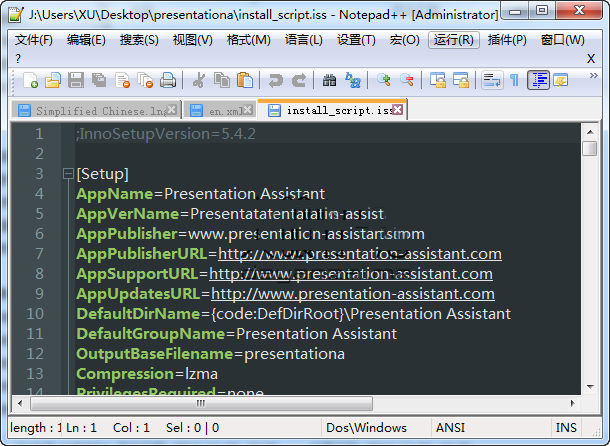Open the 搜索(S) menu
Screen dimensions: 610x446
[139, 40]
